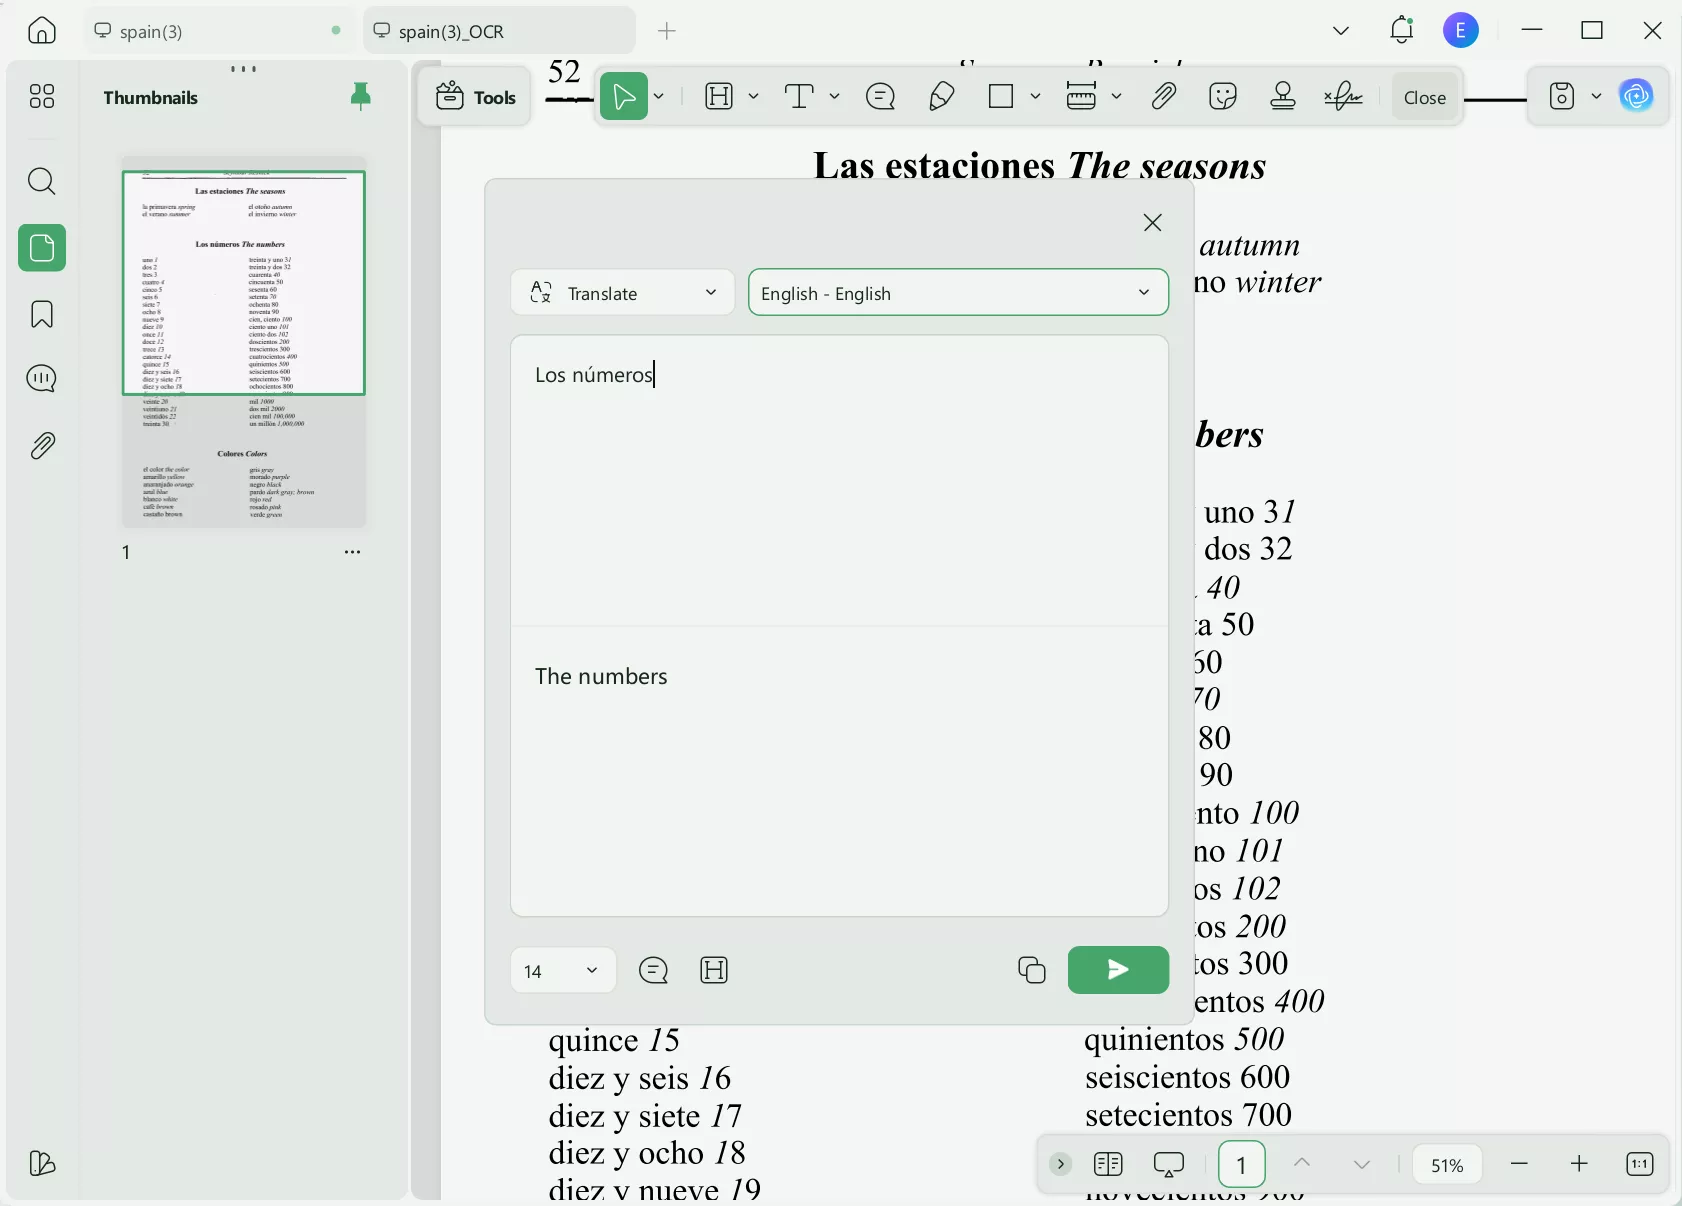Add a sticky note comment
This screenshot has width=1682, height=1206.
point(881,96)
